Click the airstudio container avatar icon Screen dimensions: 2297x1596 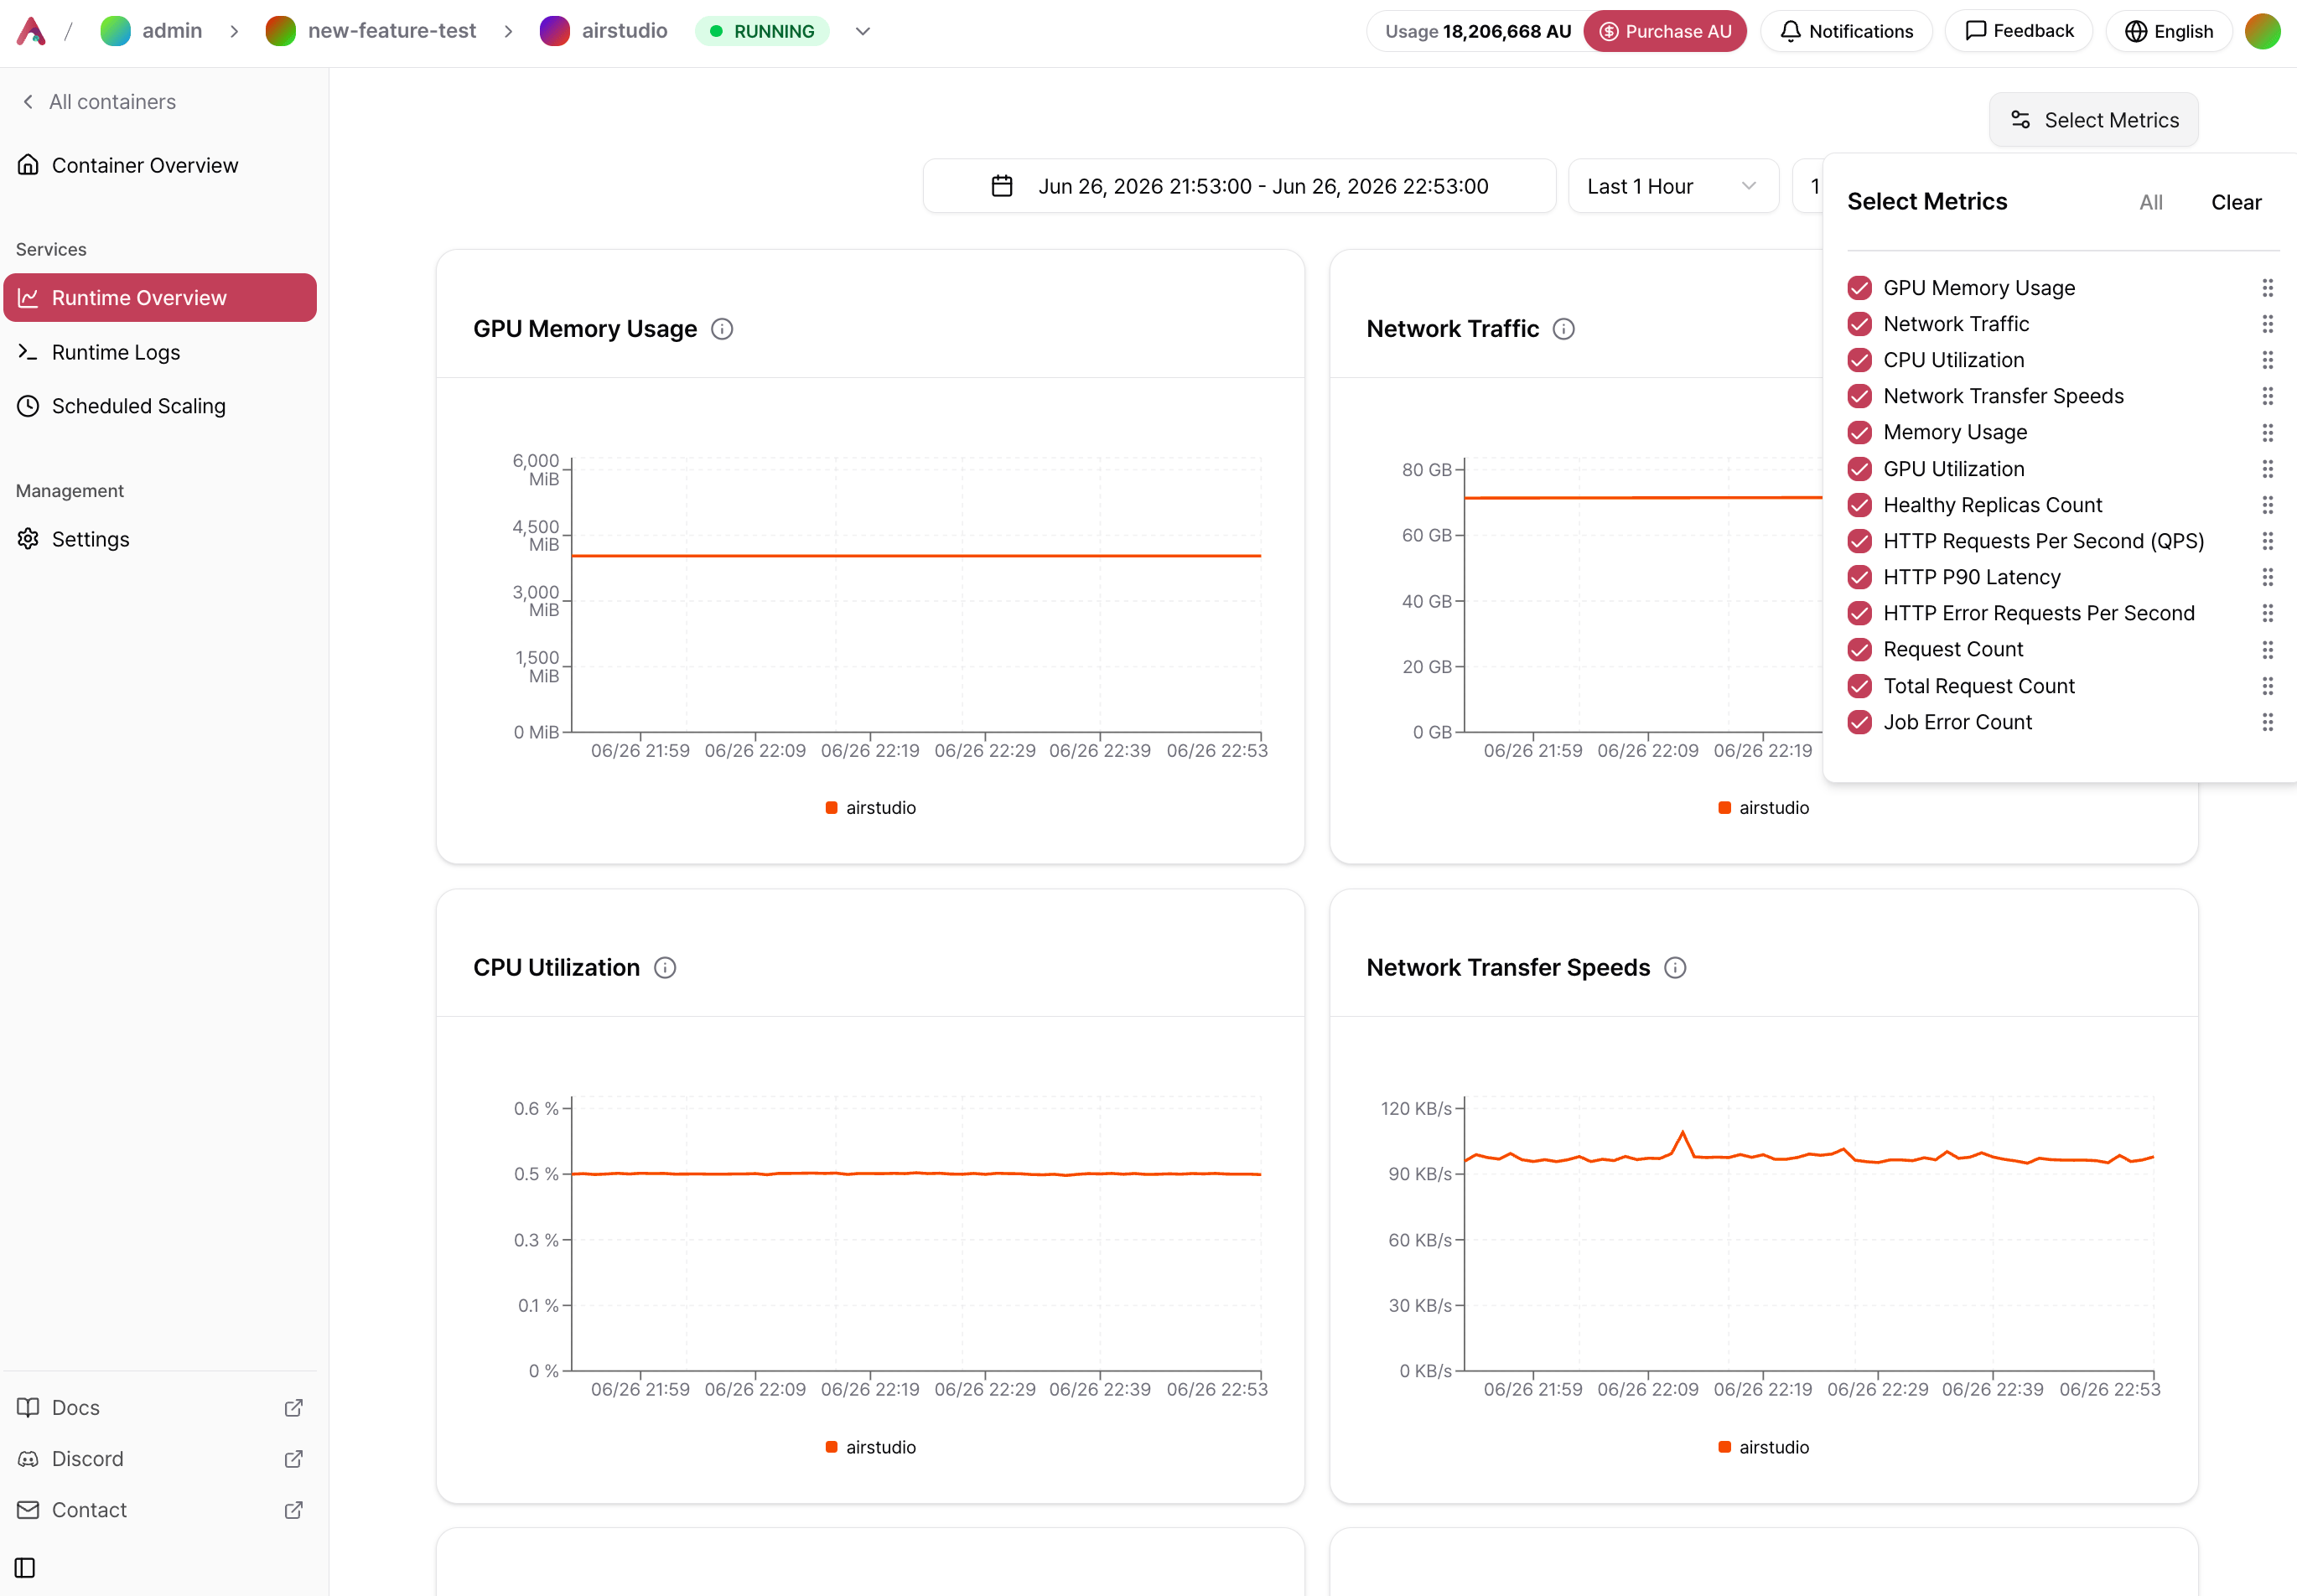555,31
